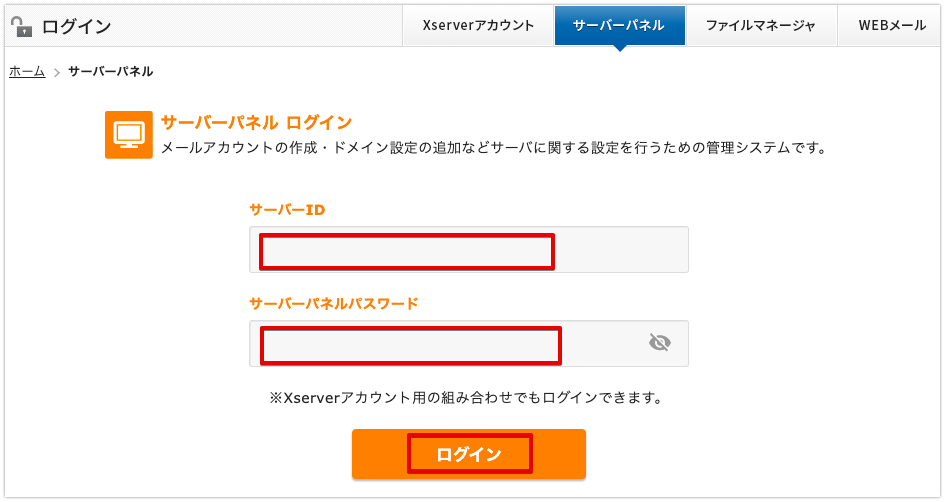The width and height of the screenshot is (945, 502).
Task: Click the blue arrow under the active tab
Action: 620,48
